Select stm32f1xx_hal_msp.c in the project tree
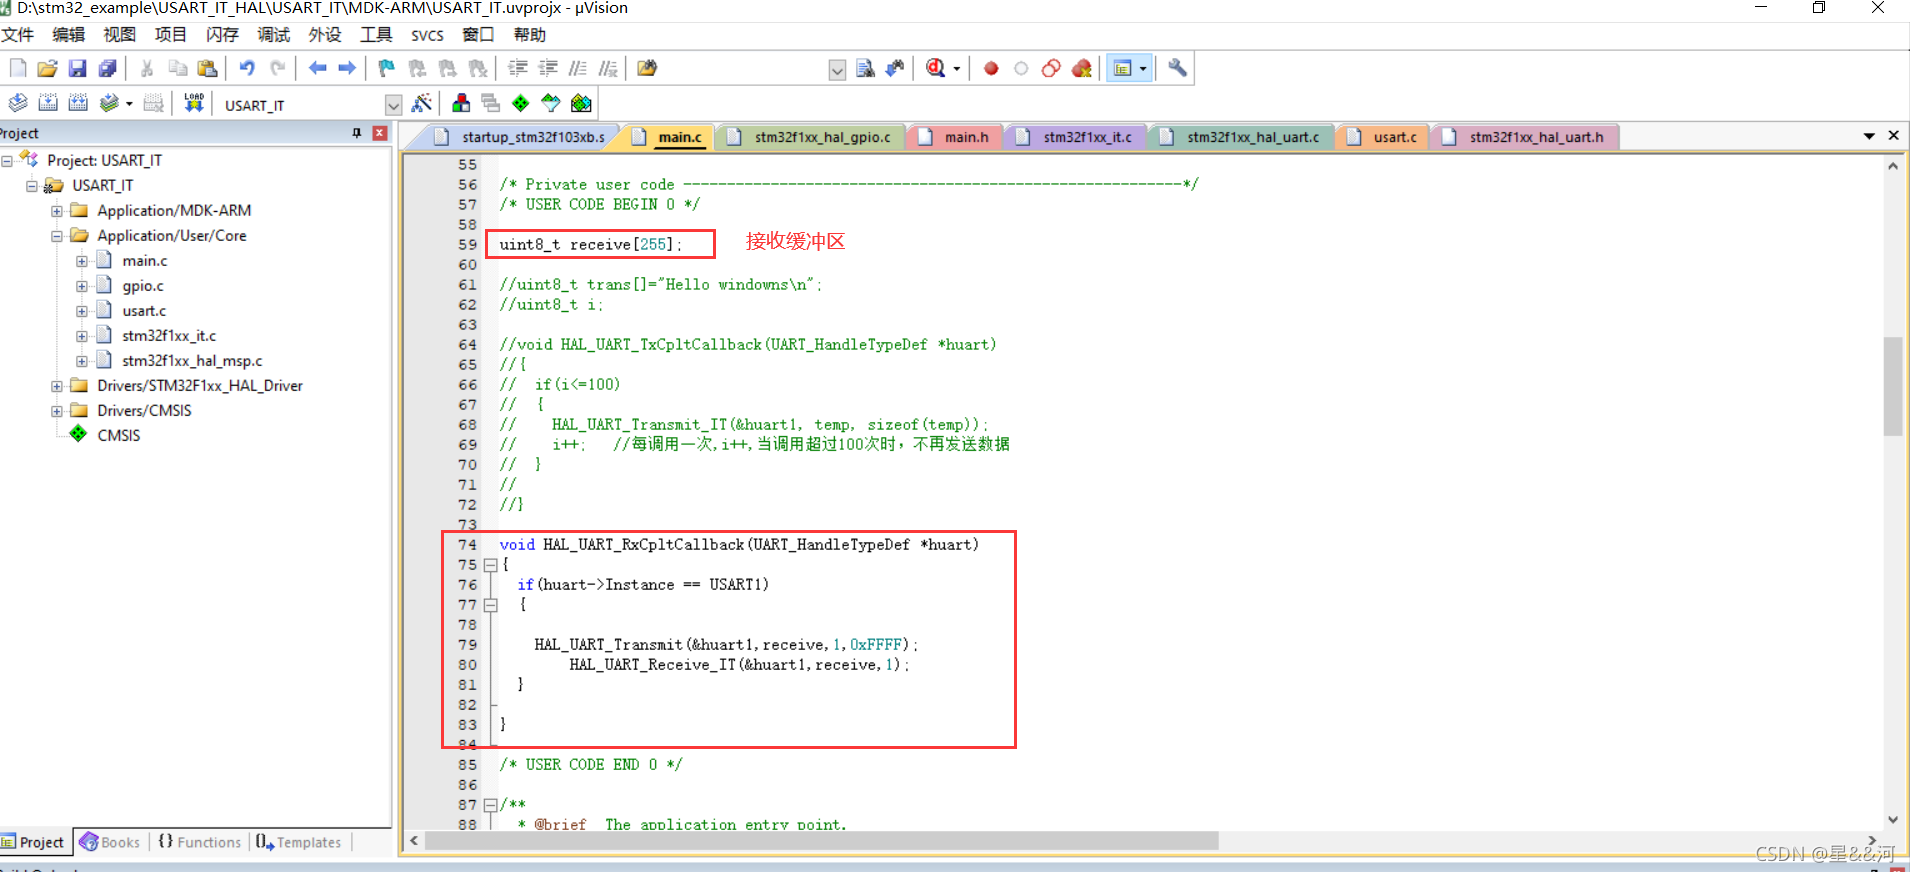 [192, 361]
